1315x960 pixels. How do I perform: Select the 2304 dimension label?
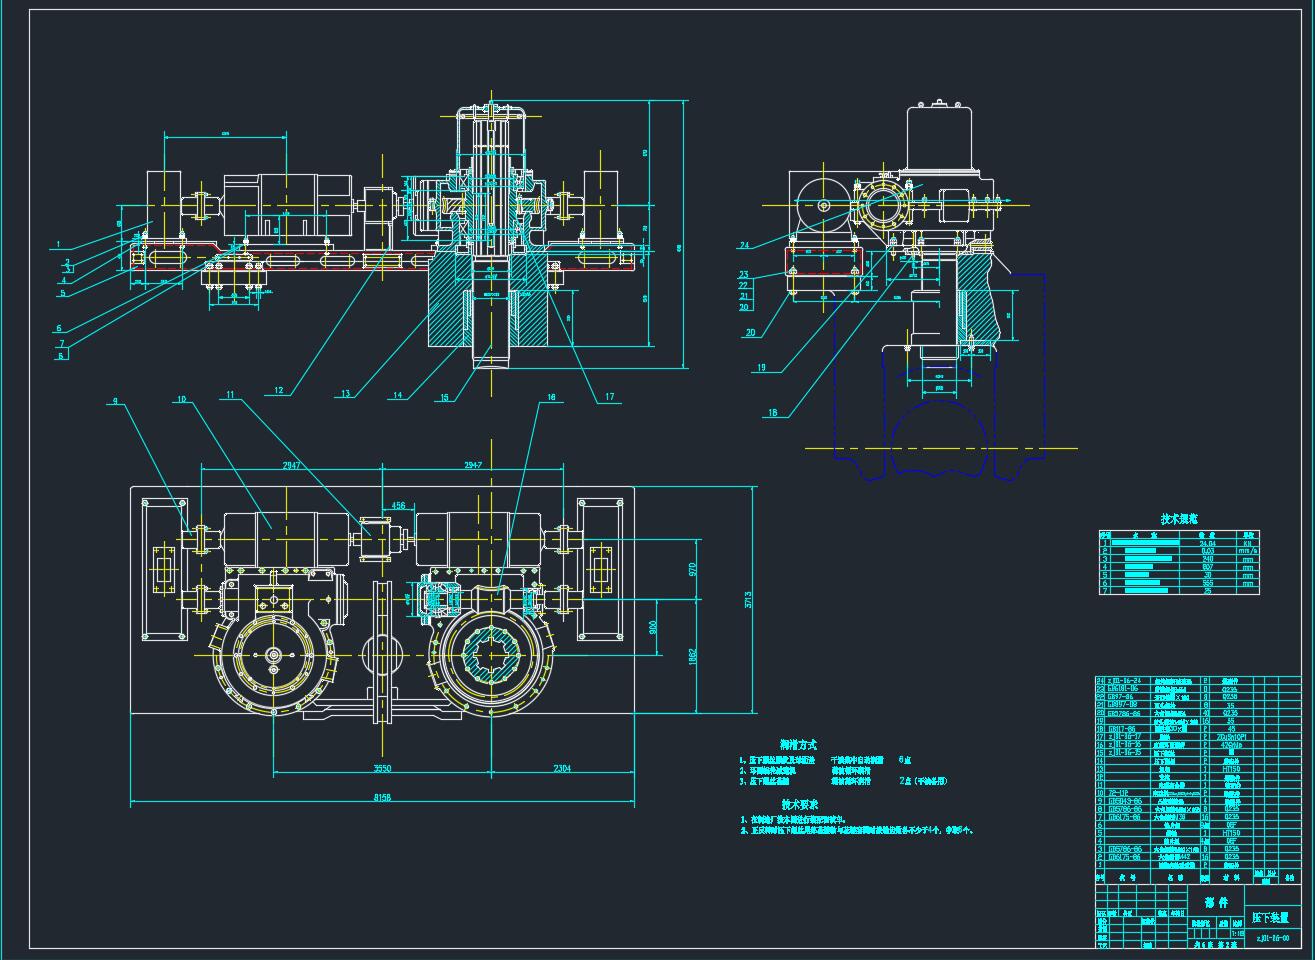pyautogui.click(x=562, y=768)
